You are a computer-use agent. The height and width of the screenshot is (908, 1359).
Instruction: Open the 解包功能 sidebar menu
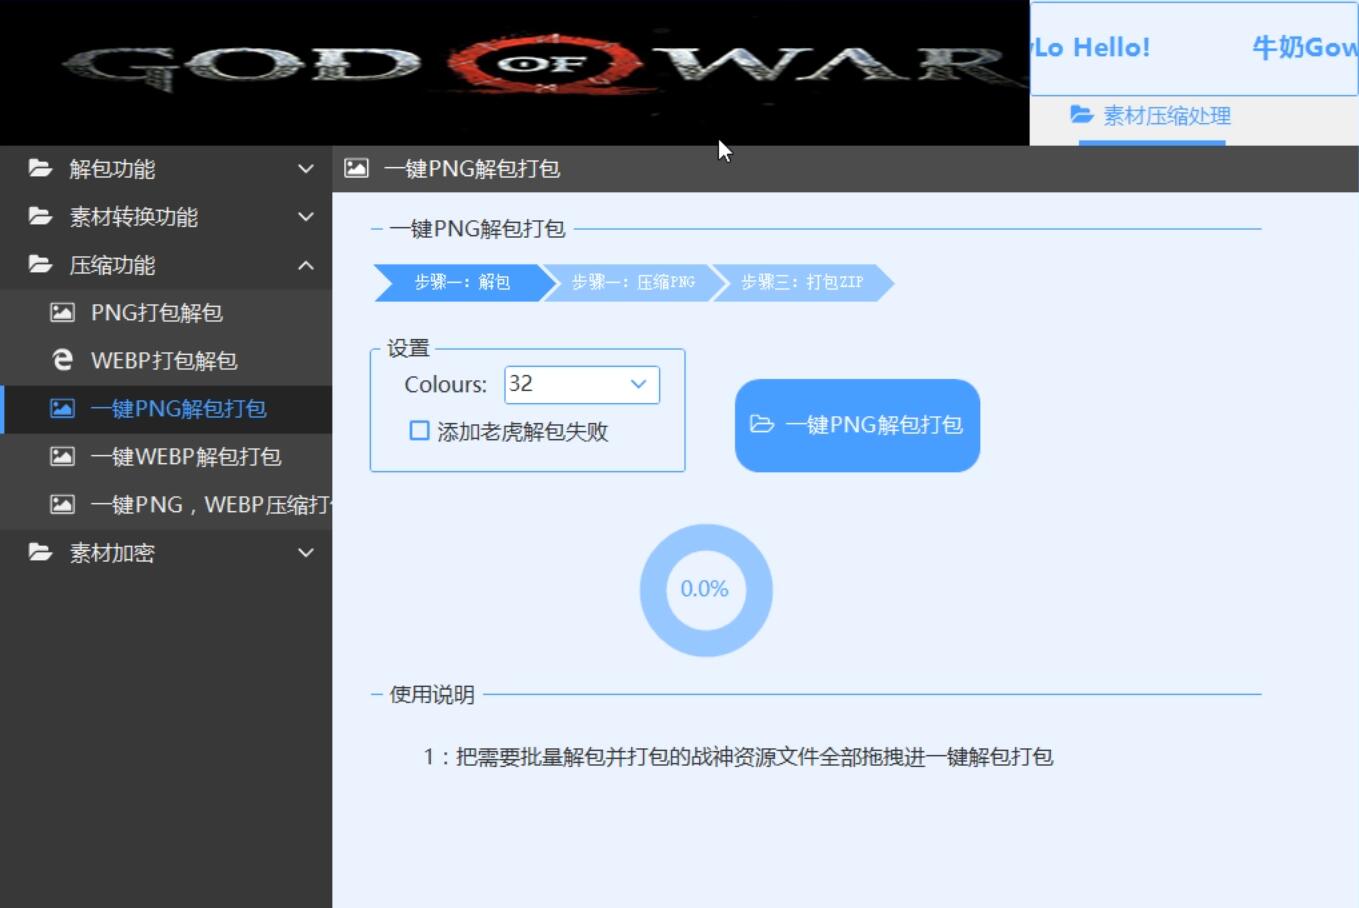[x=166, y=169]
